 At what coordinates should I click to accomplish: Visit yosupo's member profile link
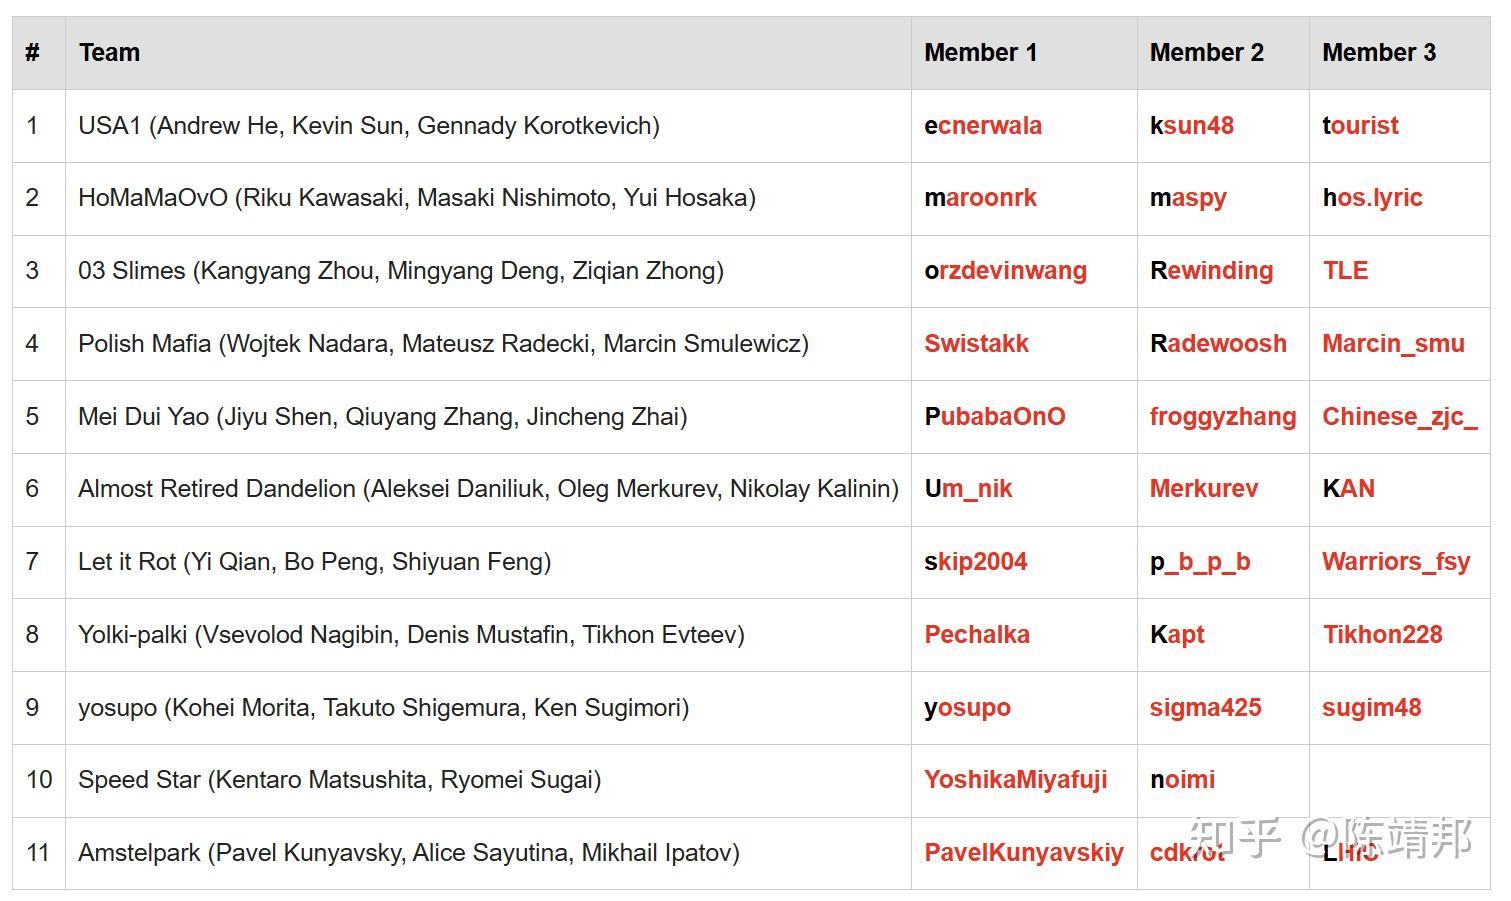click(x=967, y=708)
